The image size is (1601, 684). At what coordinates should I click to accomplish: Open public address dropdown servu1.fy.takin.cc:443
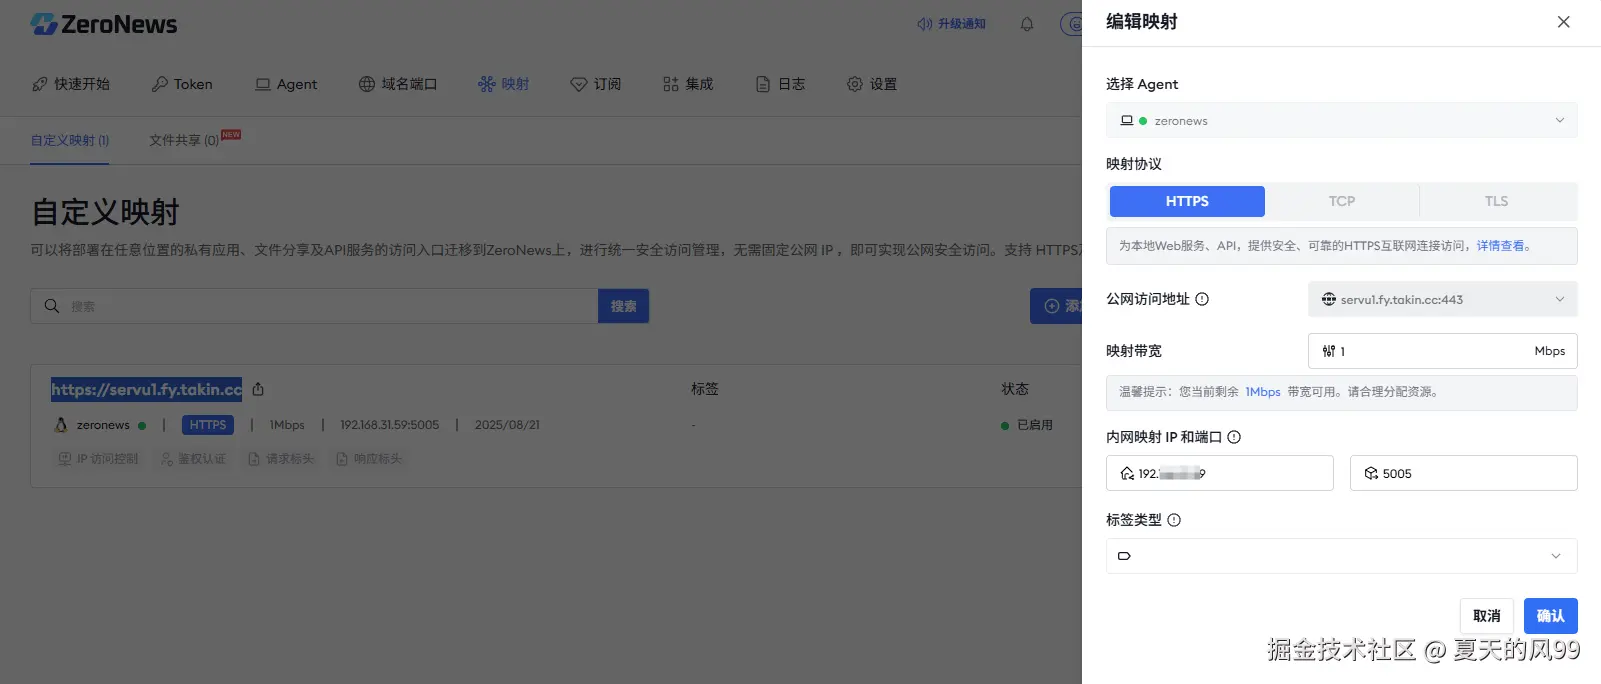(x=1442, y=299)
